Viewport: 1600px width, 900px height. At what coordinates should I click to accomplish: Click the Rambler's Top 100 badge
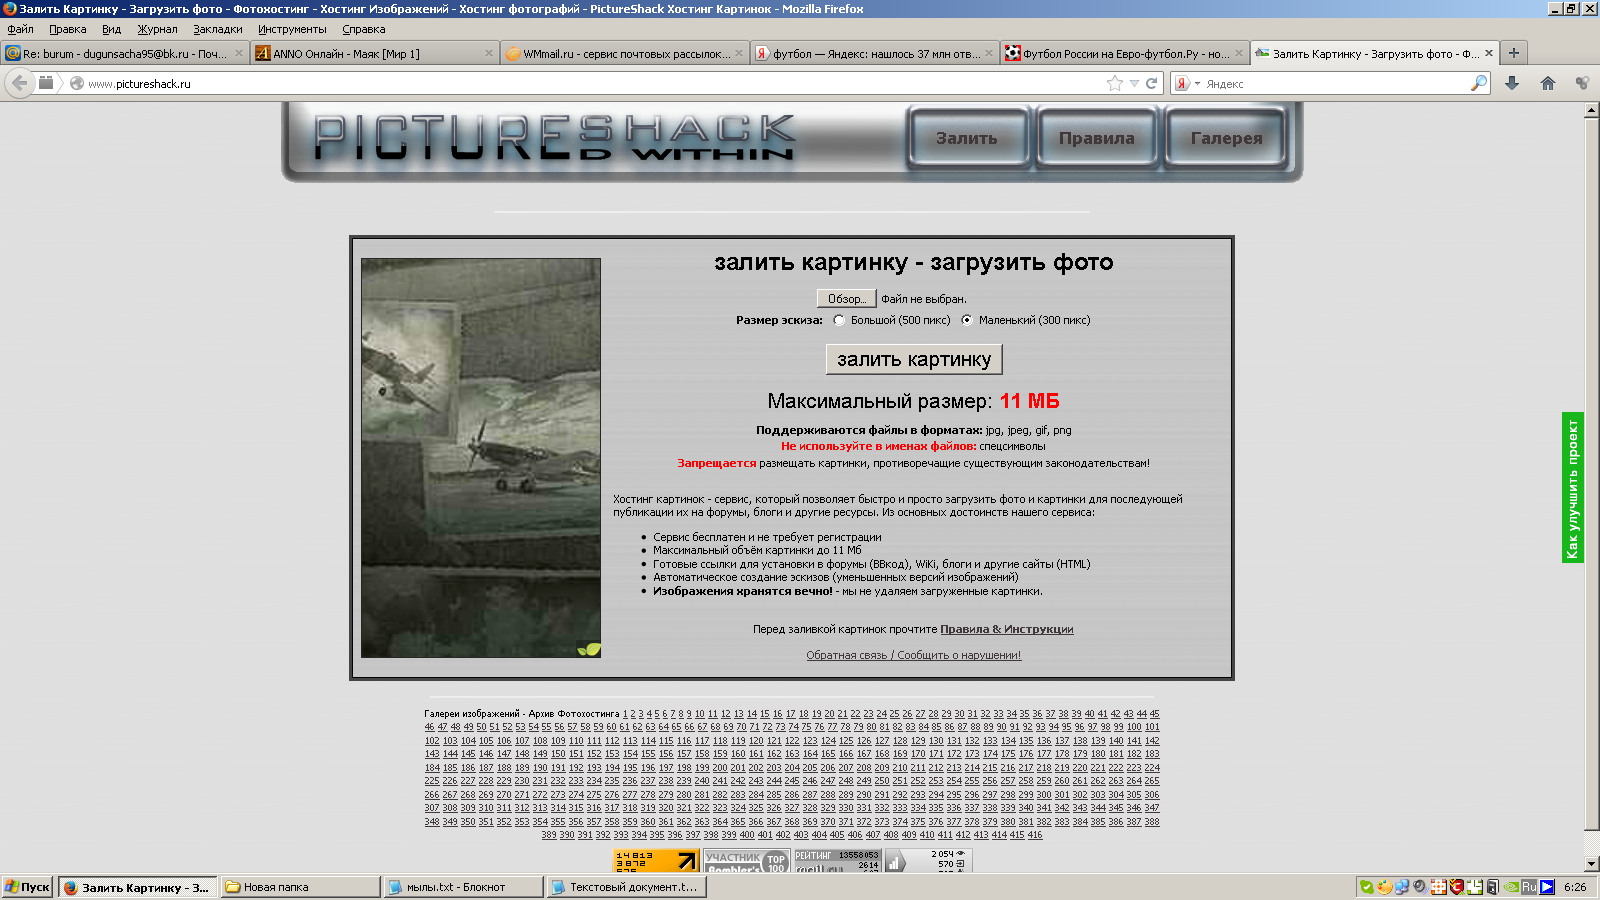point(746,861)
